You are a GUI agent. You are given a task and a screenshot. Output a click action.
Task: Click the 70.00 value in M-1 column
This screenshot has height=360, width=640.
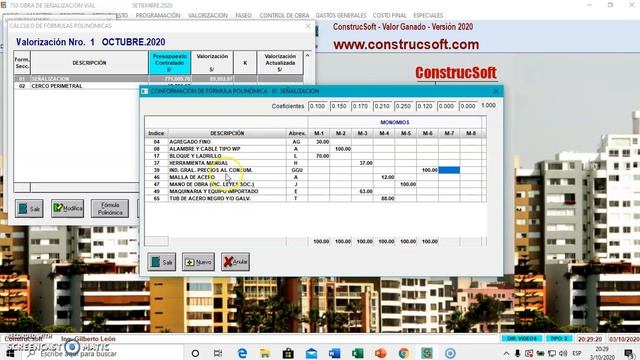[x=322, y=156]
